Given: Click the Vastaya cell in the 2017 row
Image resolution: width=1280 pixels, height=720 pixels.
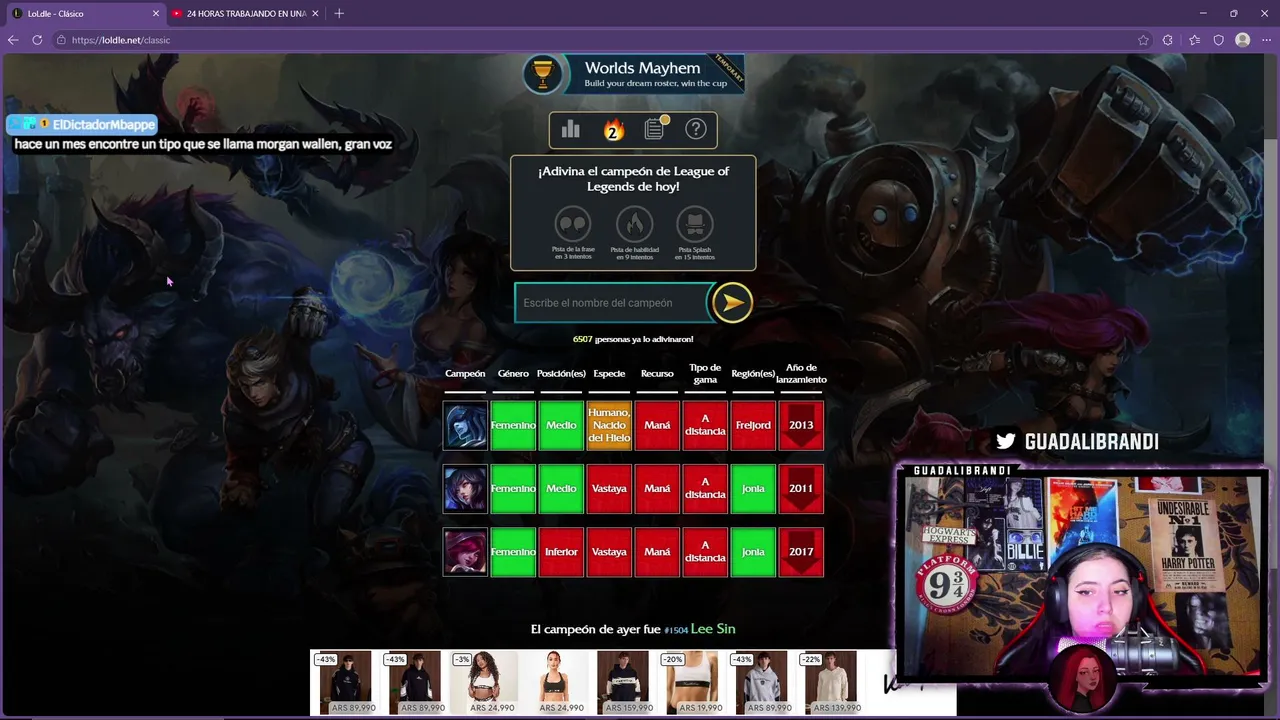Looking at the screenshot, I should 609,552.
